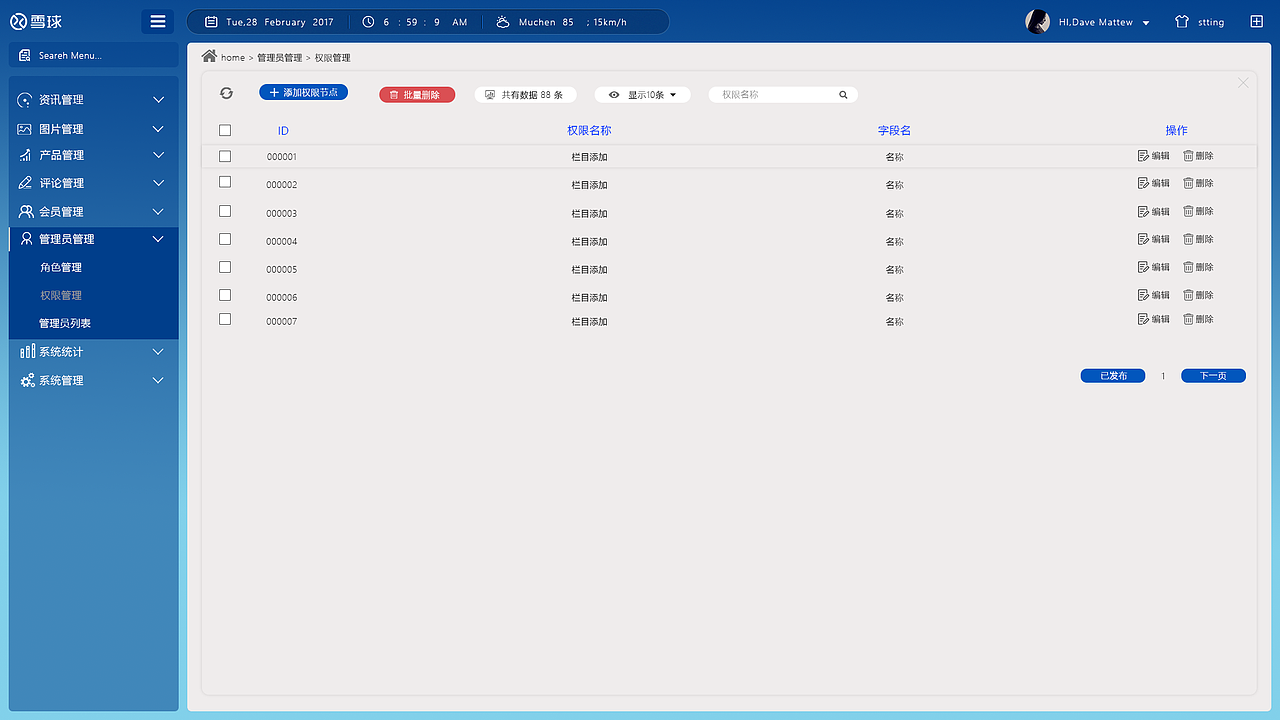Image resolution: width=1280 pixels, height=720 pixels.
Task: Check the checkbox for row 000002
Action: pos(225,182)
